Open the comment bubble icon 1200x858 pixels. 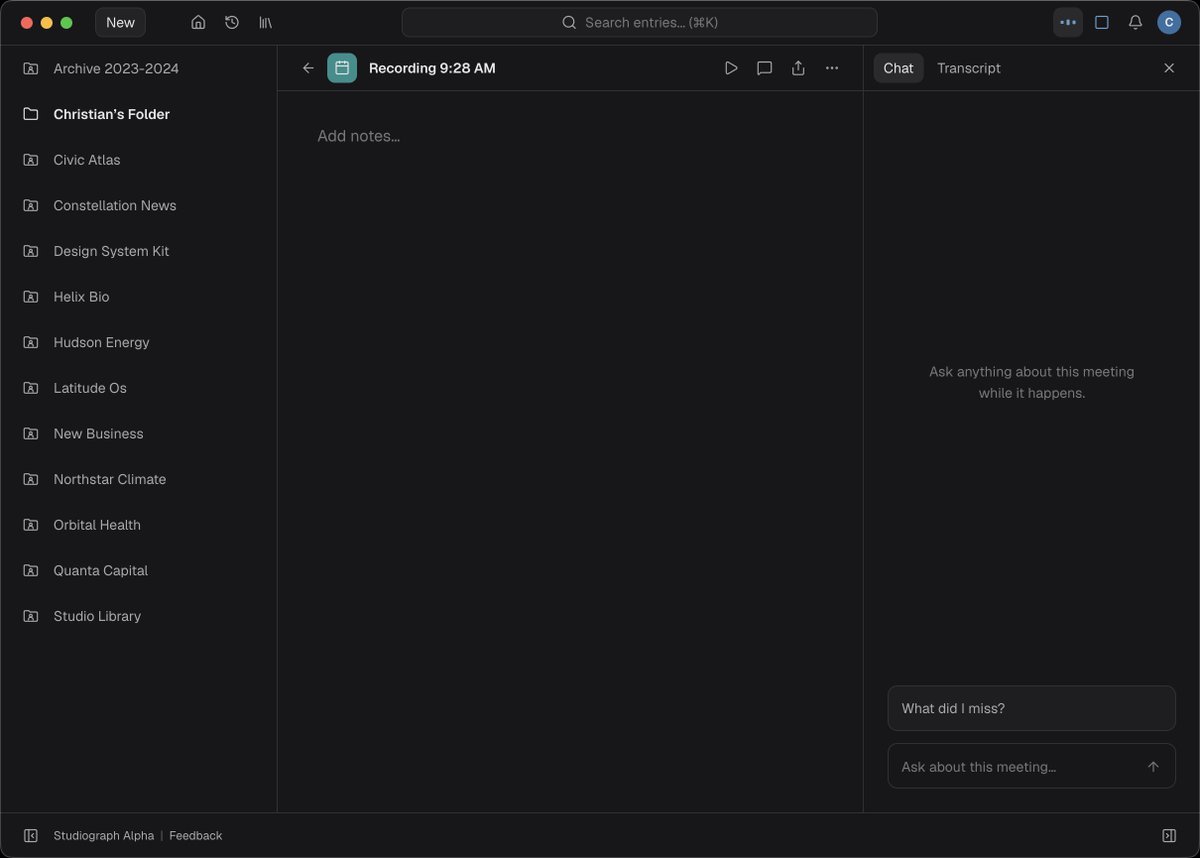[764, 68]
